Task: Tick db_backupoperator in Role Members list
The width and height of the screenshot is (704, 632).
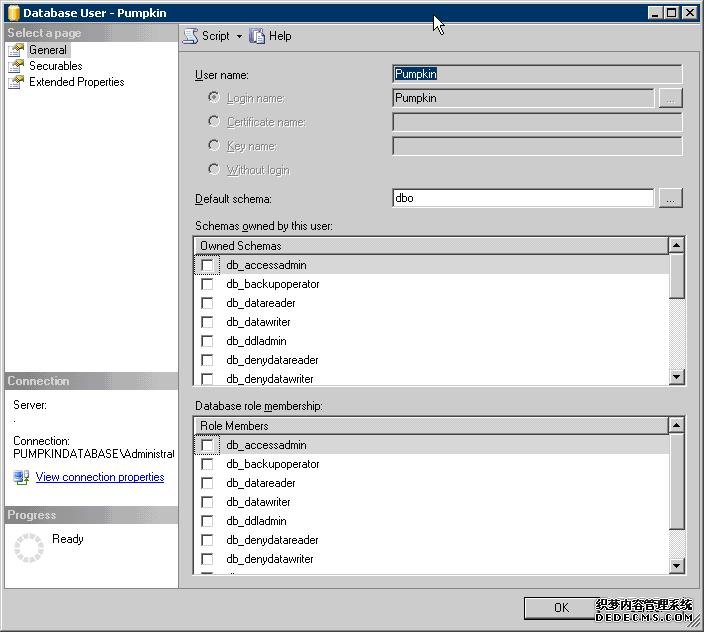Action: pos(207,464)
